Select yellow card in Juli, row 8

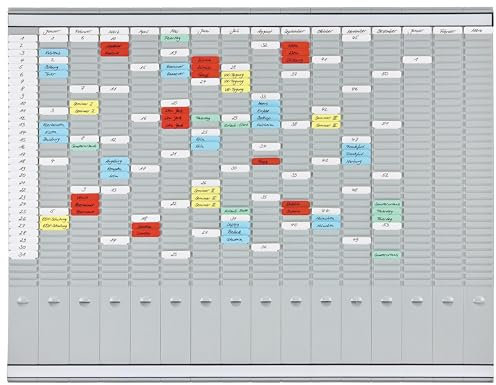(x=235, y=89)
